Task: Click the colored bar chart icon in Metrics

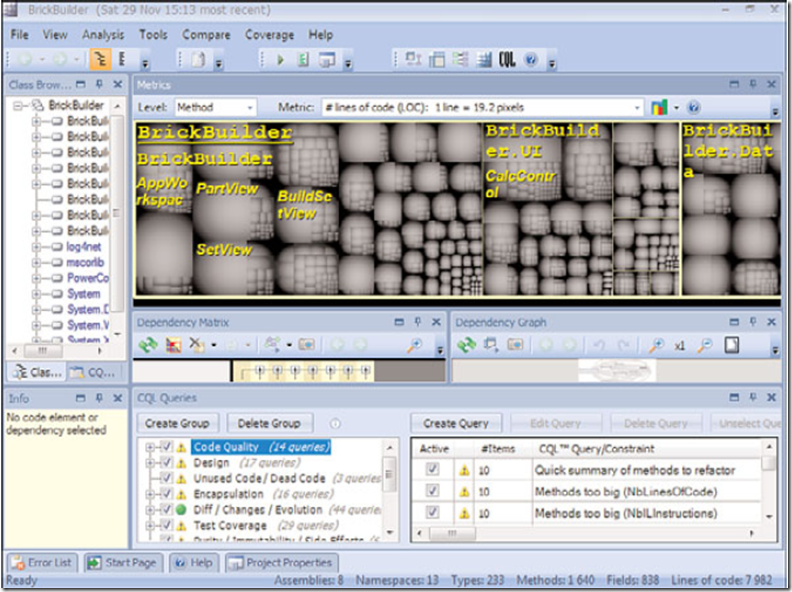Action: (x=659, y=107)
